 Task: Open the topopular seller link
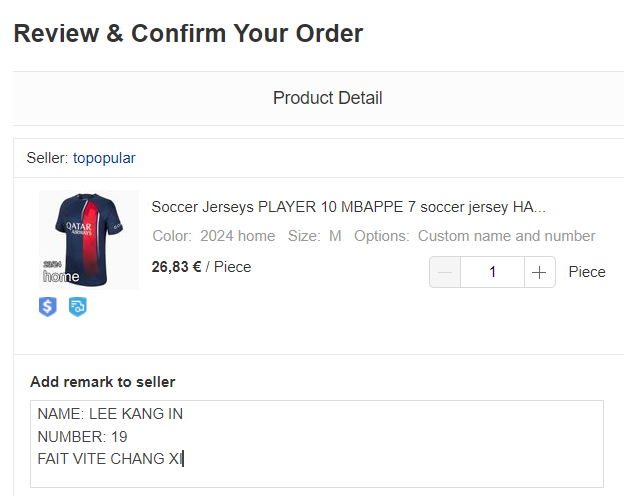(104, 158)
